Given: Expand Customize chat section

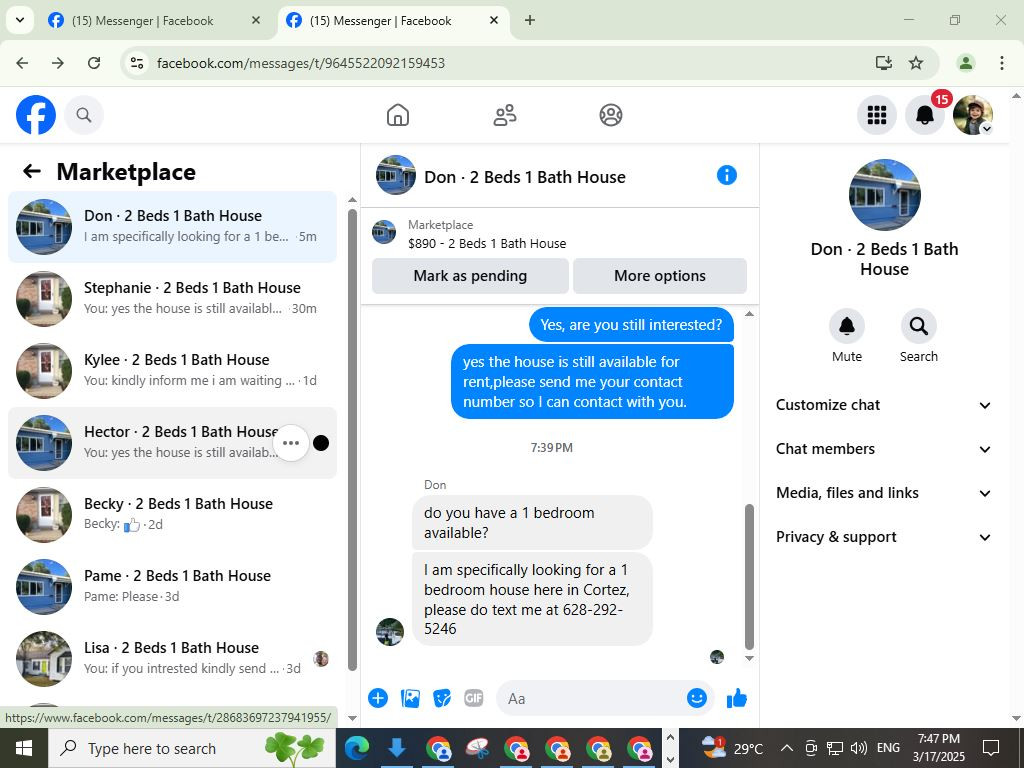Looking at the screenshot, I should 884,405.
